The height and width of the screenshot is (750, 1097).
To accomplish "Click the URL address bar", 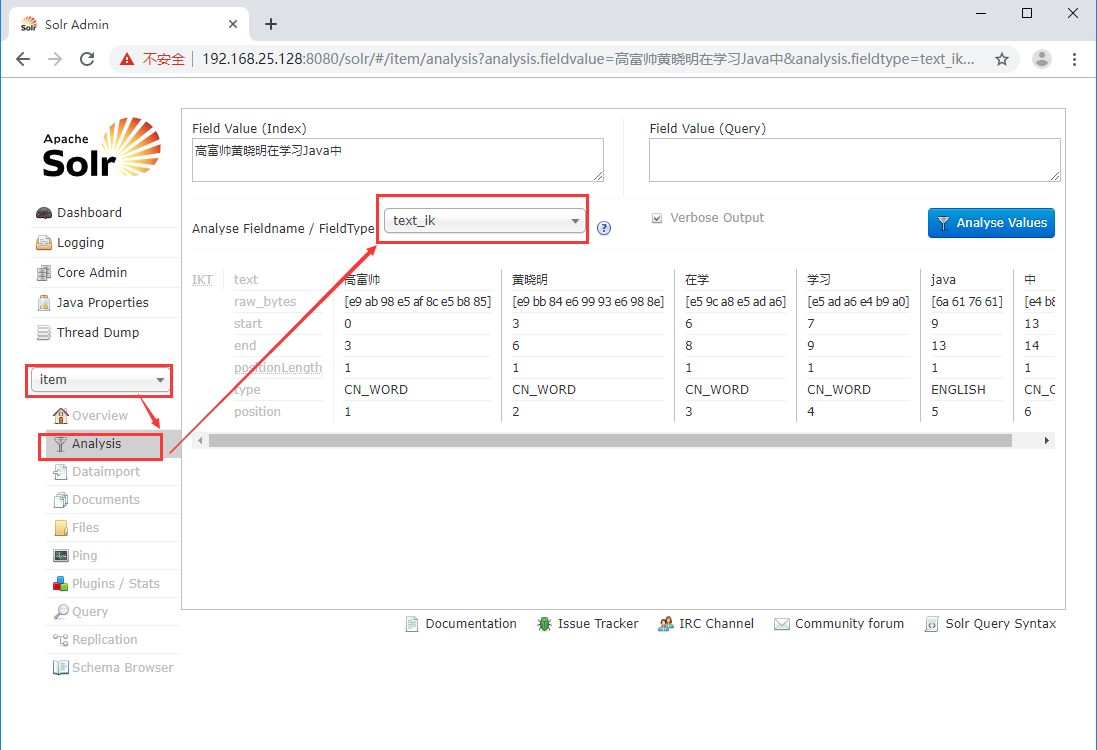I will [x=588, y=59].
